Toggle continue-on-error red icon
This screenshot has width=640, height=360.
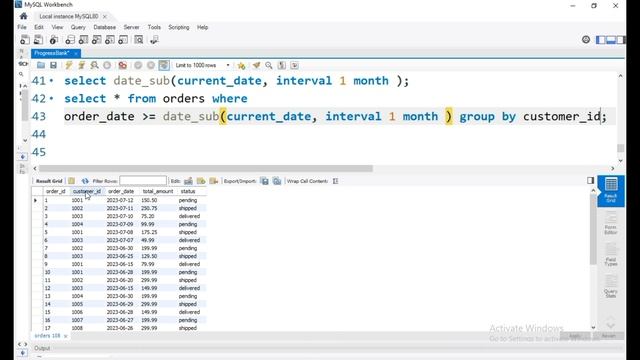(x=122, y=65)
